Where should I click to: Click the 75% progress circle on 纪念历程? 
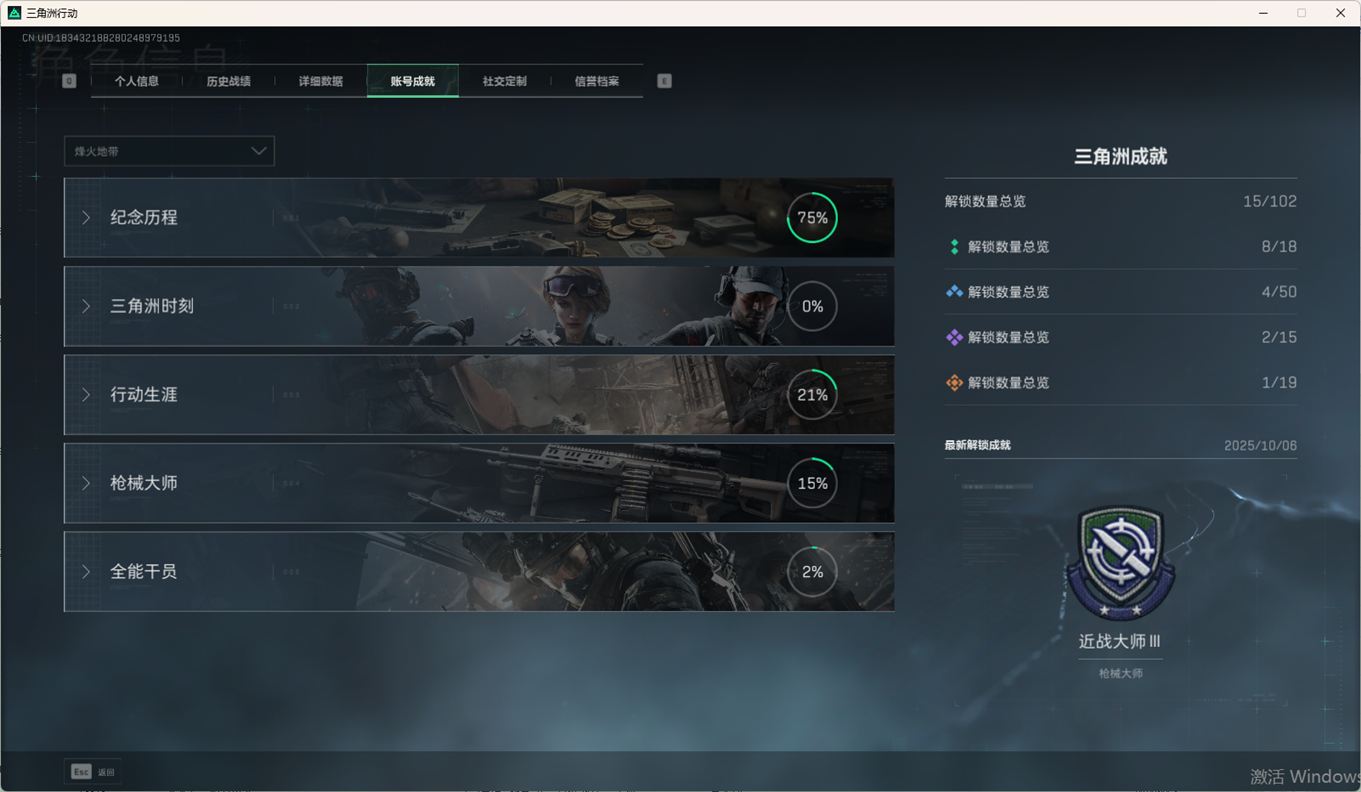pos(812,218)
